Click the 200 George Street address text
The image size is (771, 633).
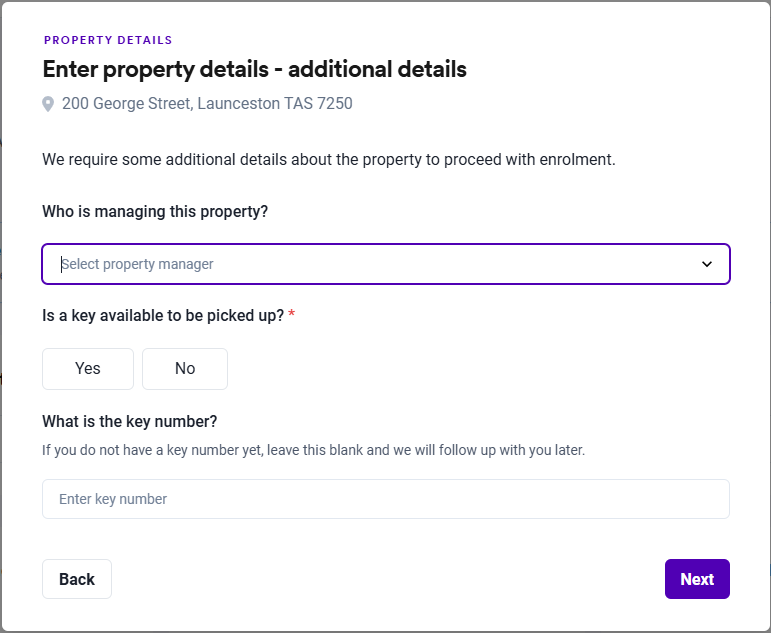point(127,104)
